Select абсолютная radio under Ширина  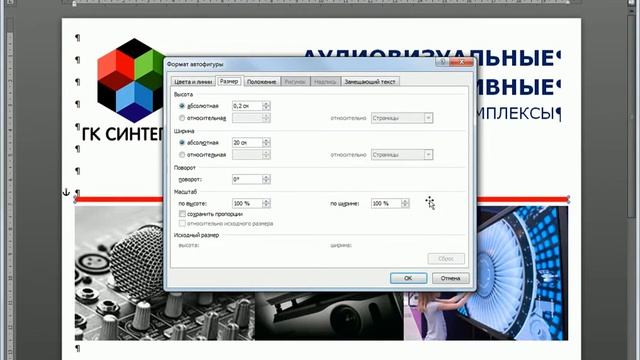pyautogui.click(x=182, y=142)
